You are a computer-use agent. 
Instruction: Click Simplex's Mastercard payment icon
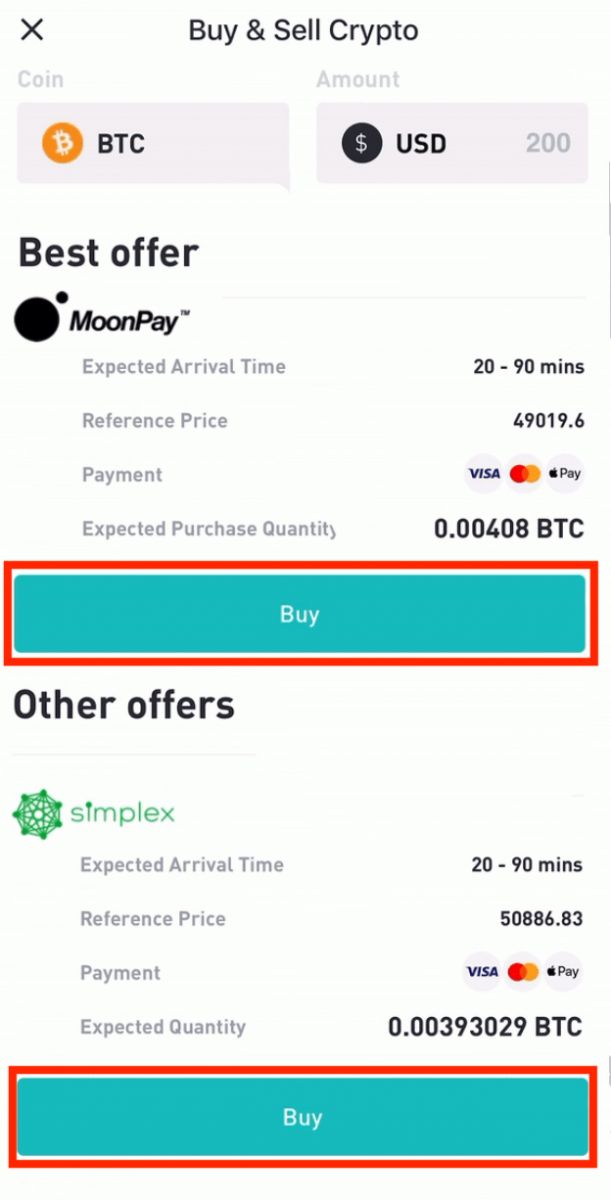coord(522,972)
